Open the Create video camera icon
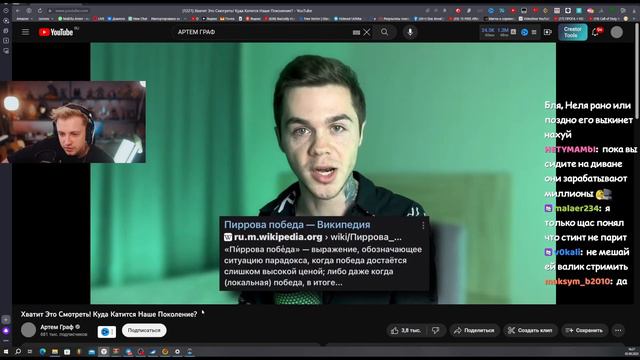Image resolution: width=640 pixels, height=360 pixels. click(x=548, y=32)
